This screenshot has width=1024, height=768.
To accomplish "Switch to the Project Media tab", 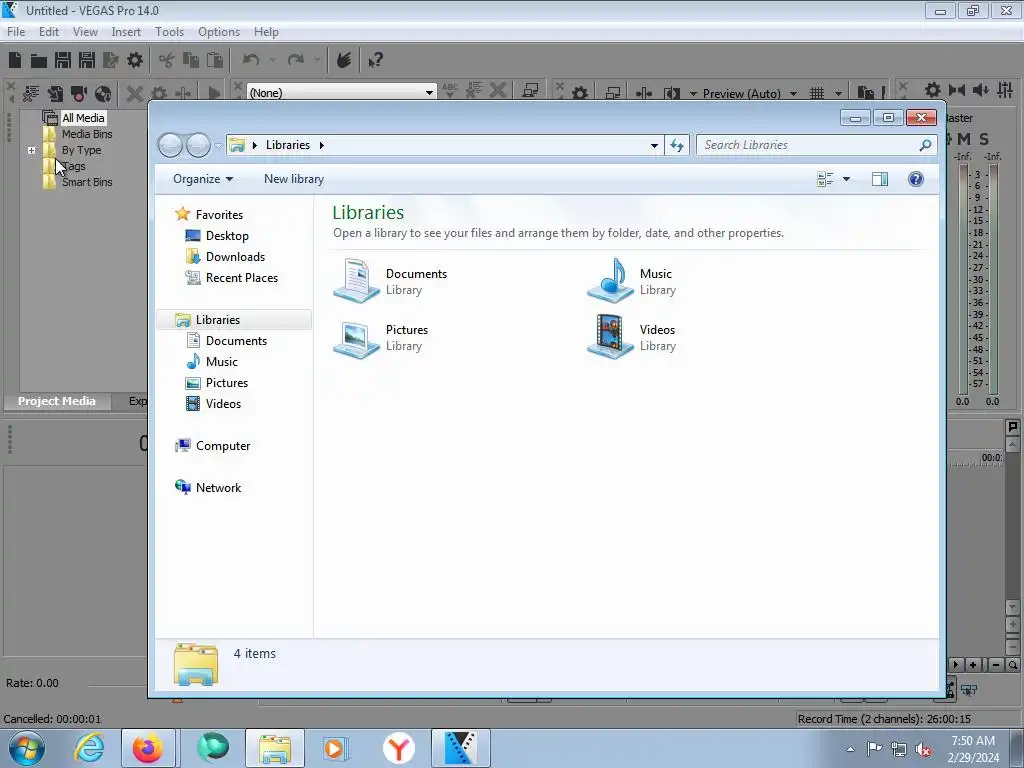I will pos(56,401).
